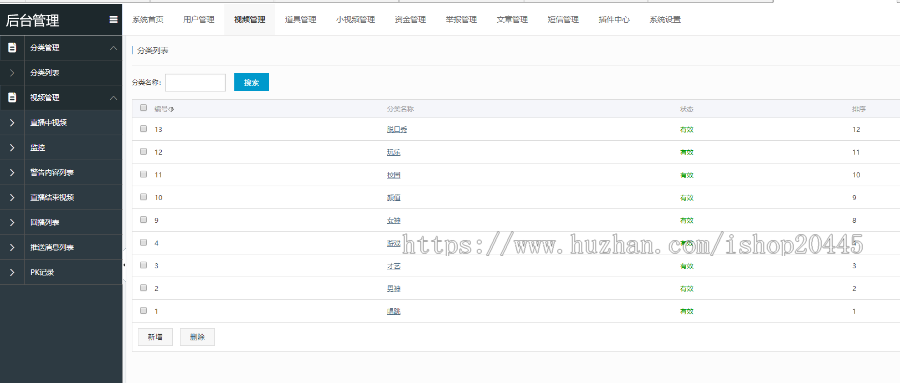Click the 后台管理 title logo
Viewport: 900px width, 383px height.
[x=32, y=21]
